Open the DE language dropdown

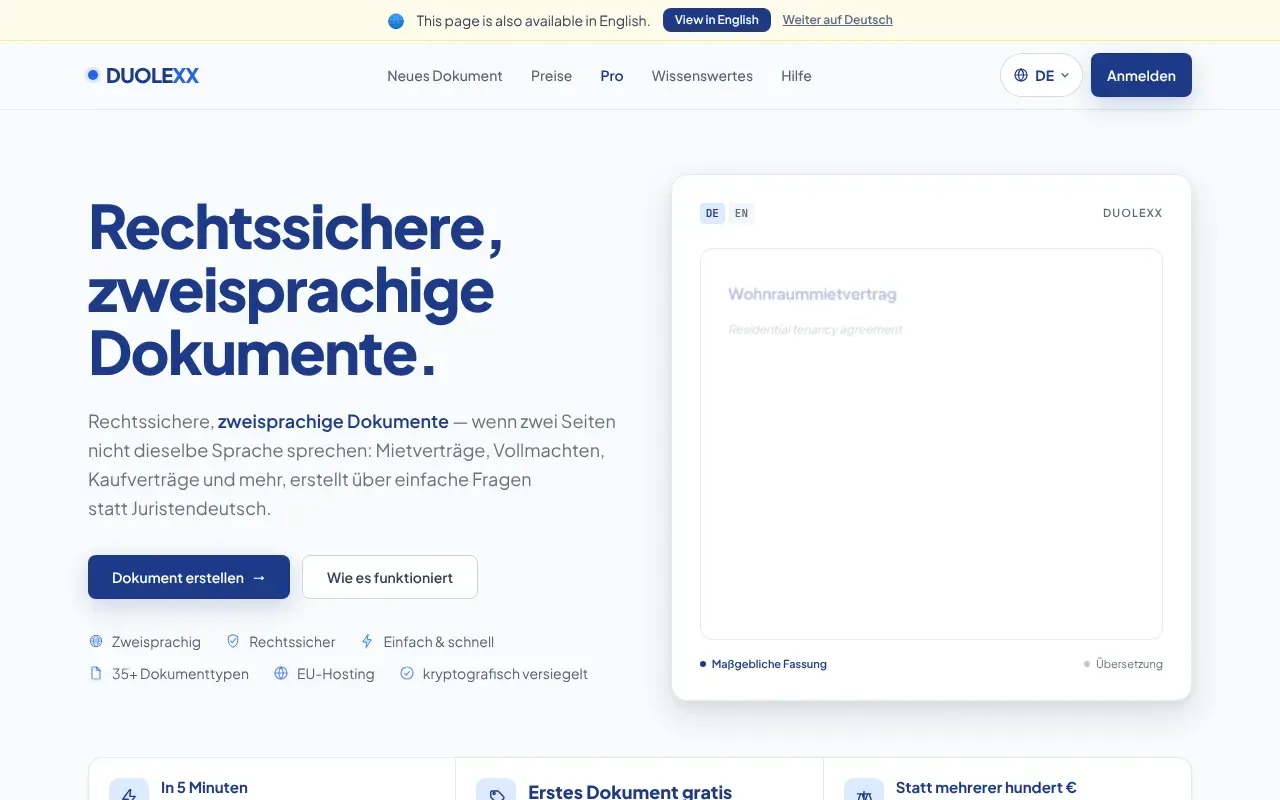(x=1041, y=75)
